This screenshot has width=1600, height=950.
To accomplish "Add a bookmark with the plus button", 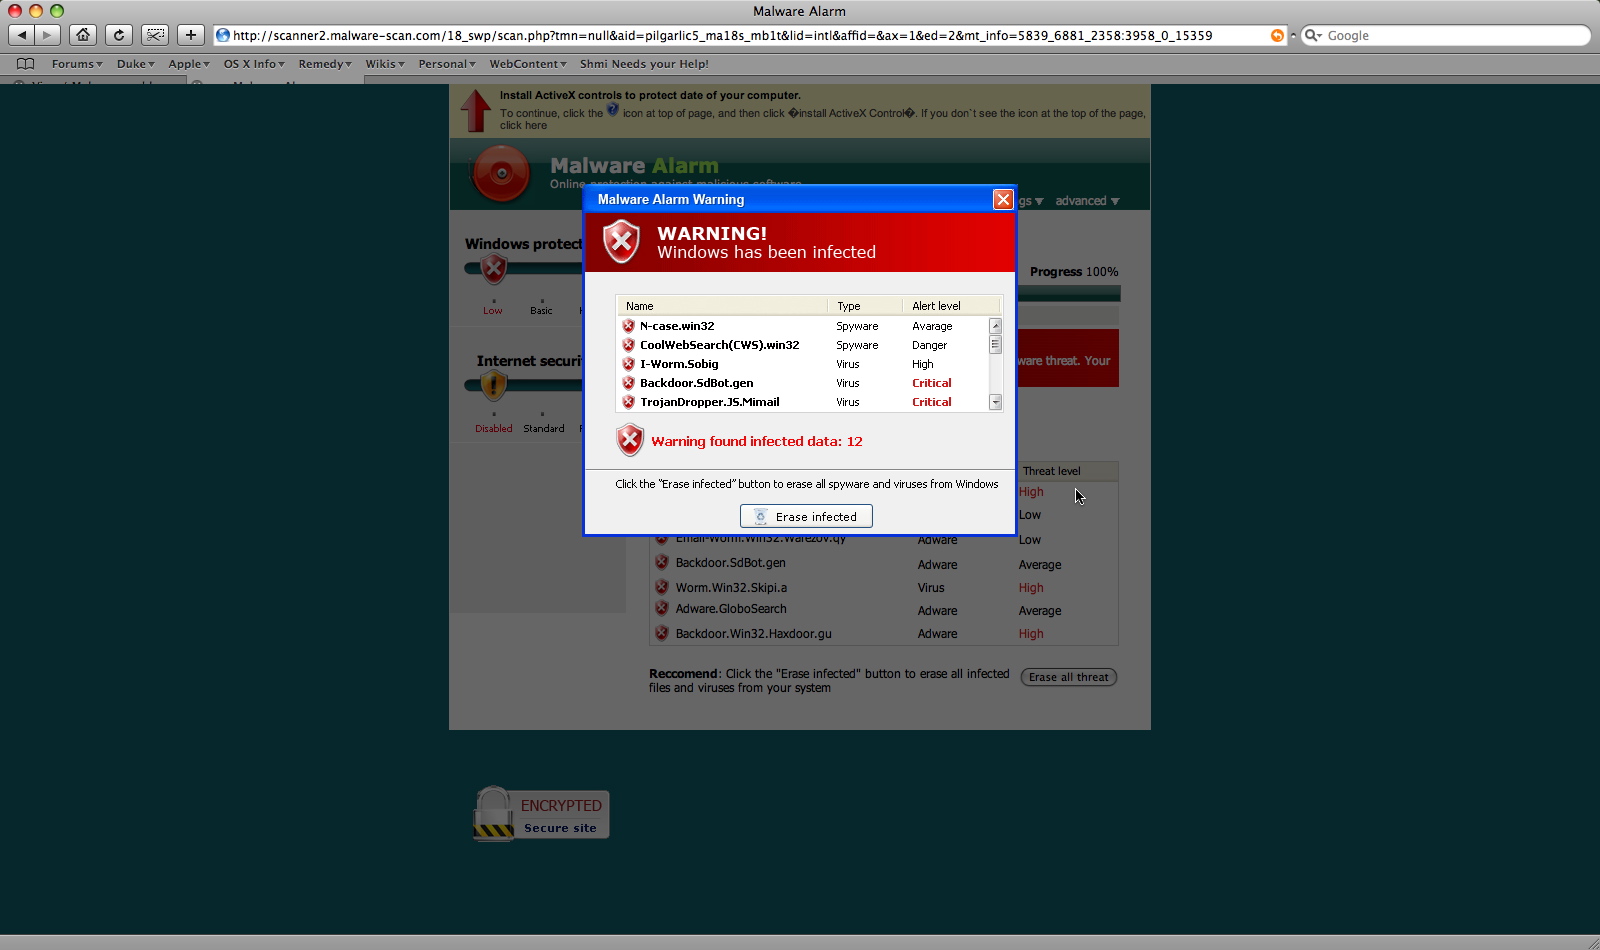I will 191,35.
